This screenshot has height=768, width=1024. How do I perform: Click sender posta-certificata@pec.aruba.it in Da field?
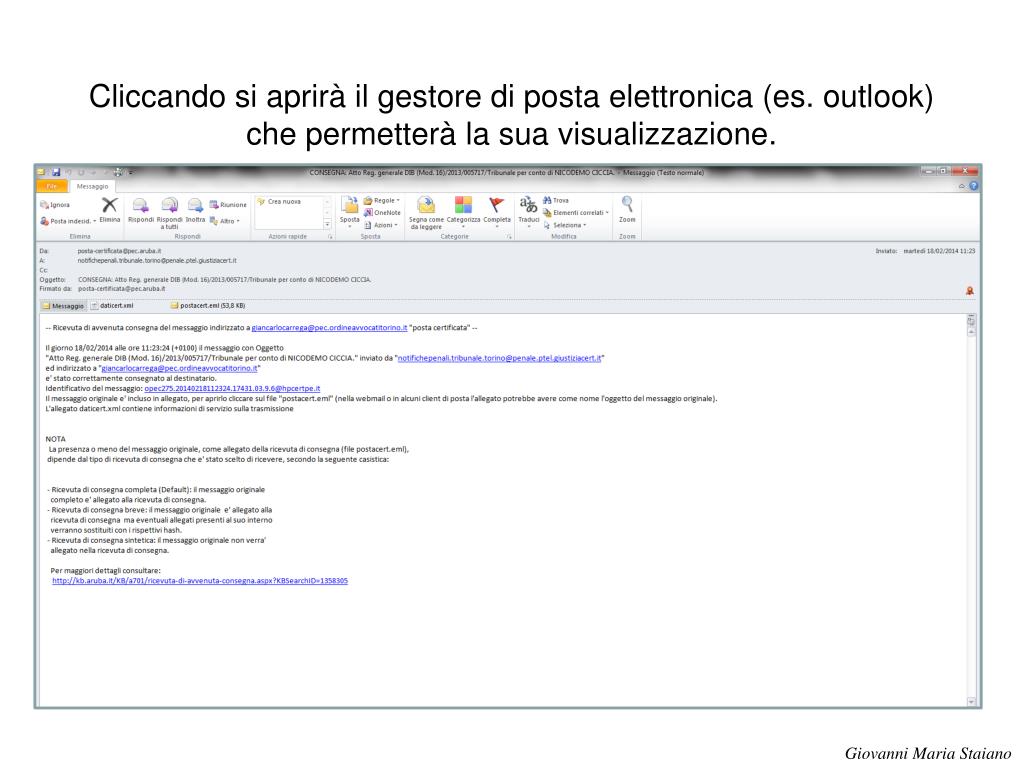tap(119, 251)
